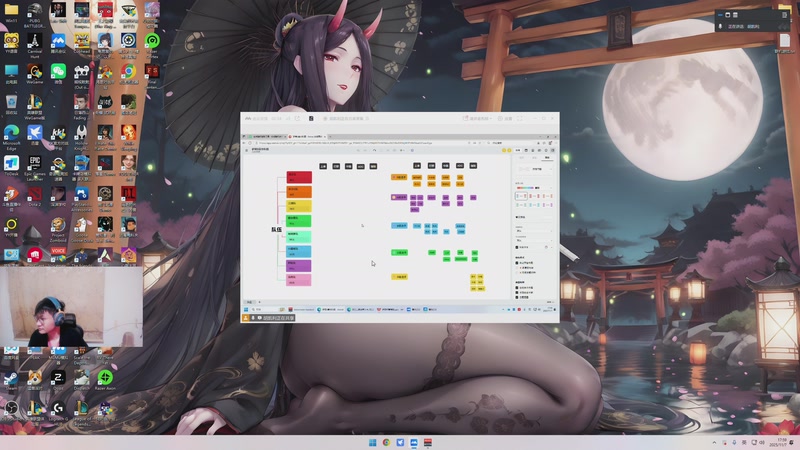Click add sheet plus at canvas bottom

click(x=259, y=302)
